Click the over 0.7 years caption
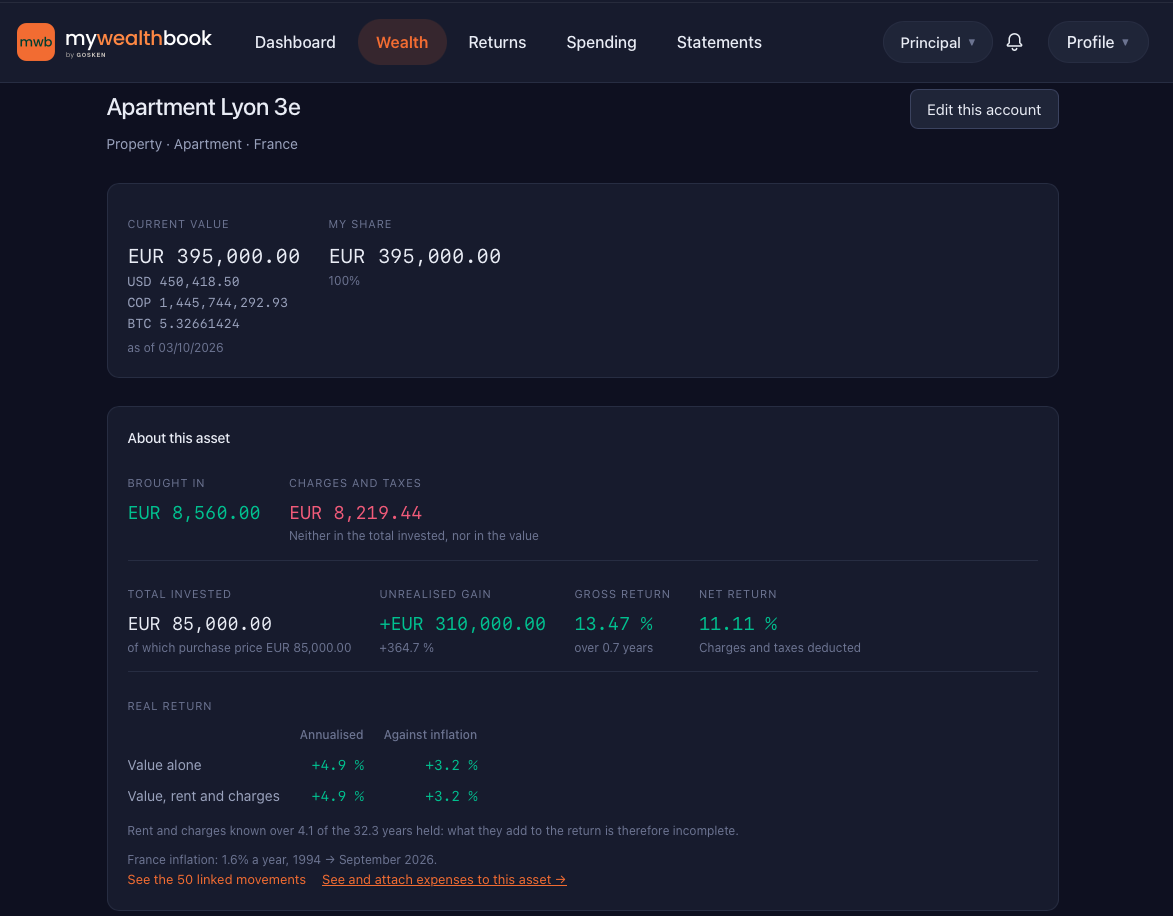1173x916 pixels. (613, 647)
